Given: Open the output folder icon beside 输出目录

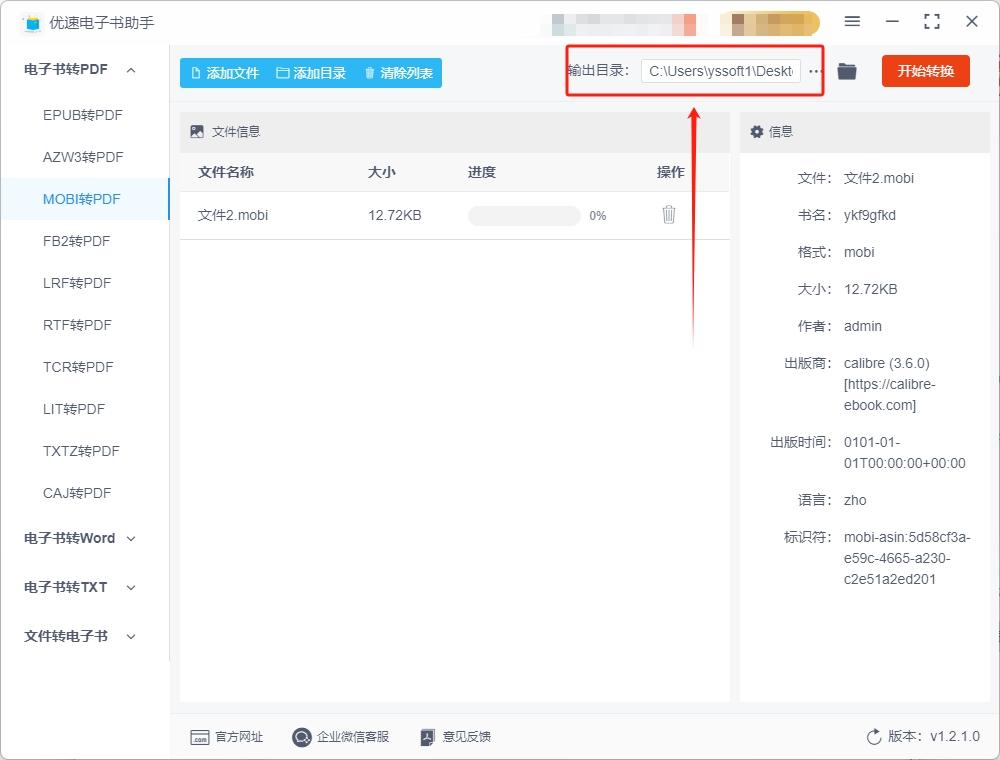Looking at the screenshot, I should click(x=846, y=71).
